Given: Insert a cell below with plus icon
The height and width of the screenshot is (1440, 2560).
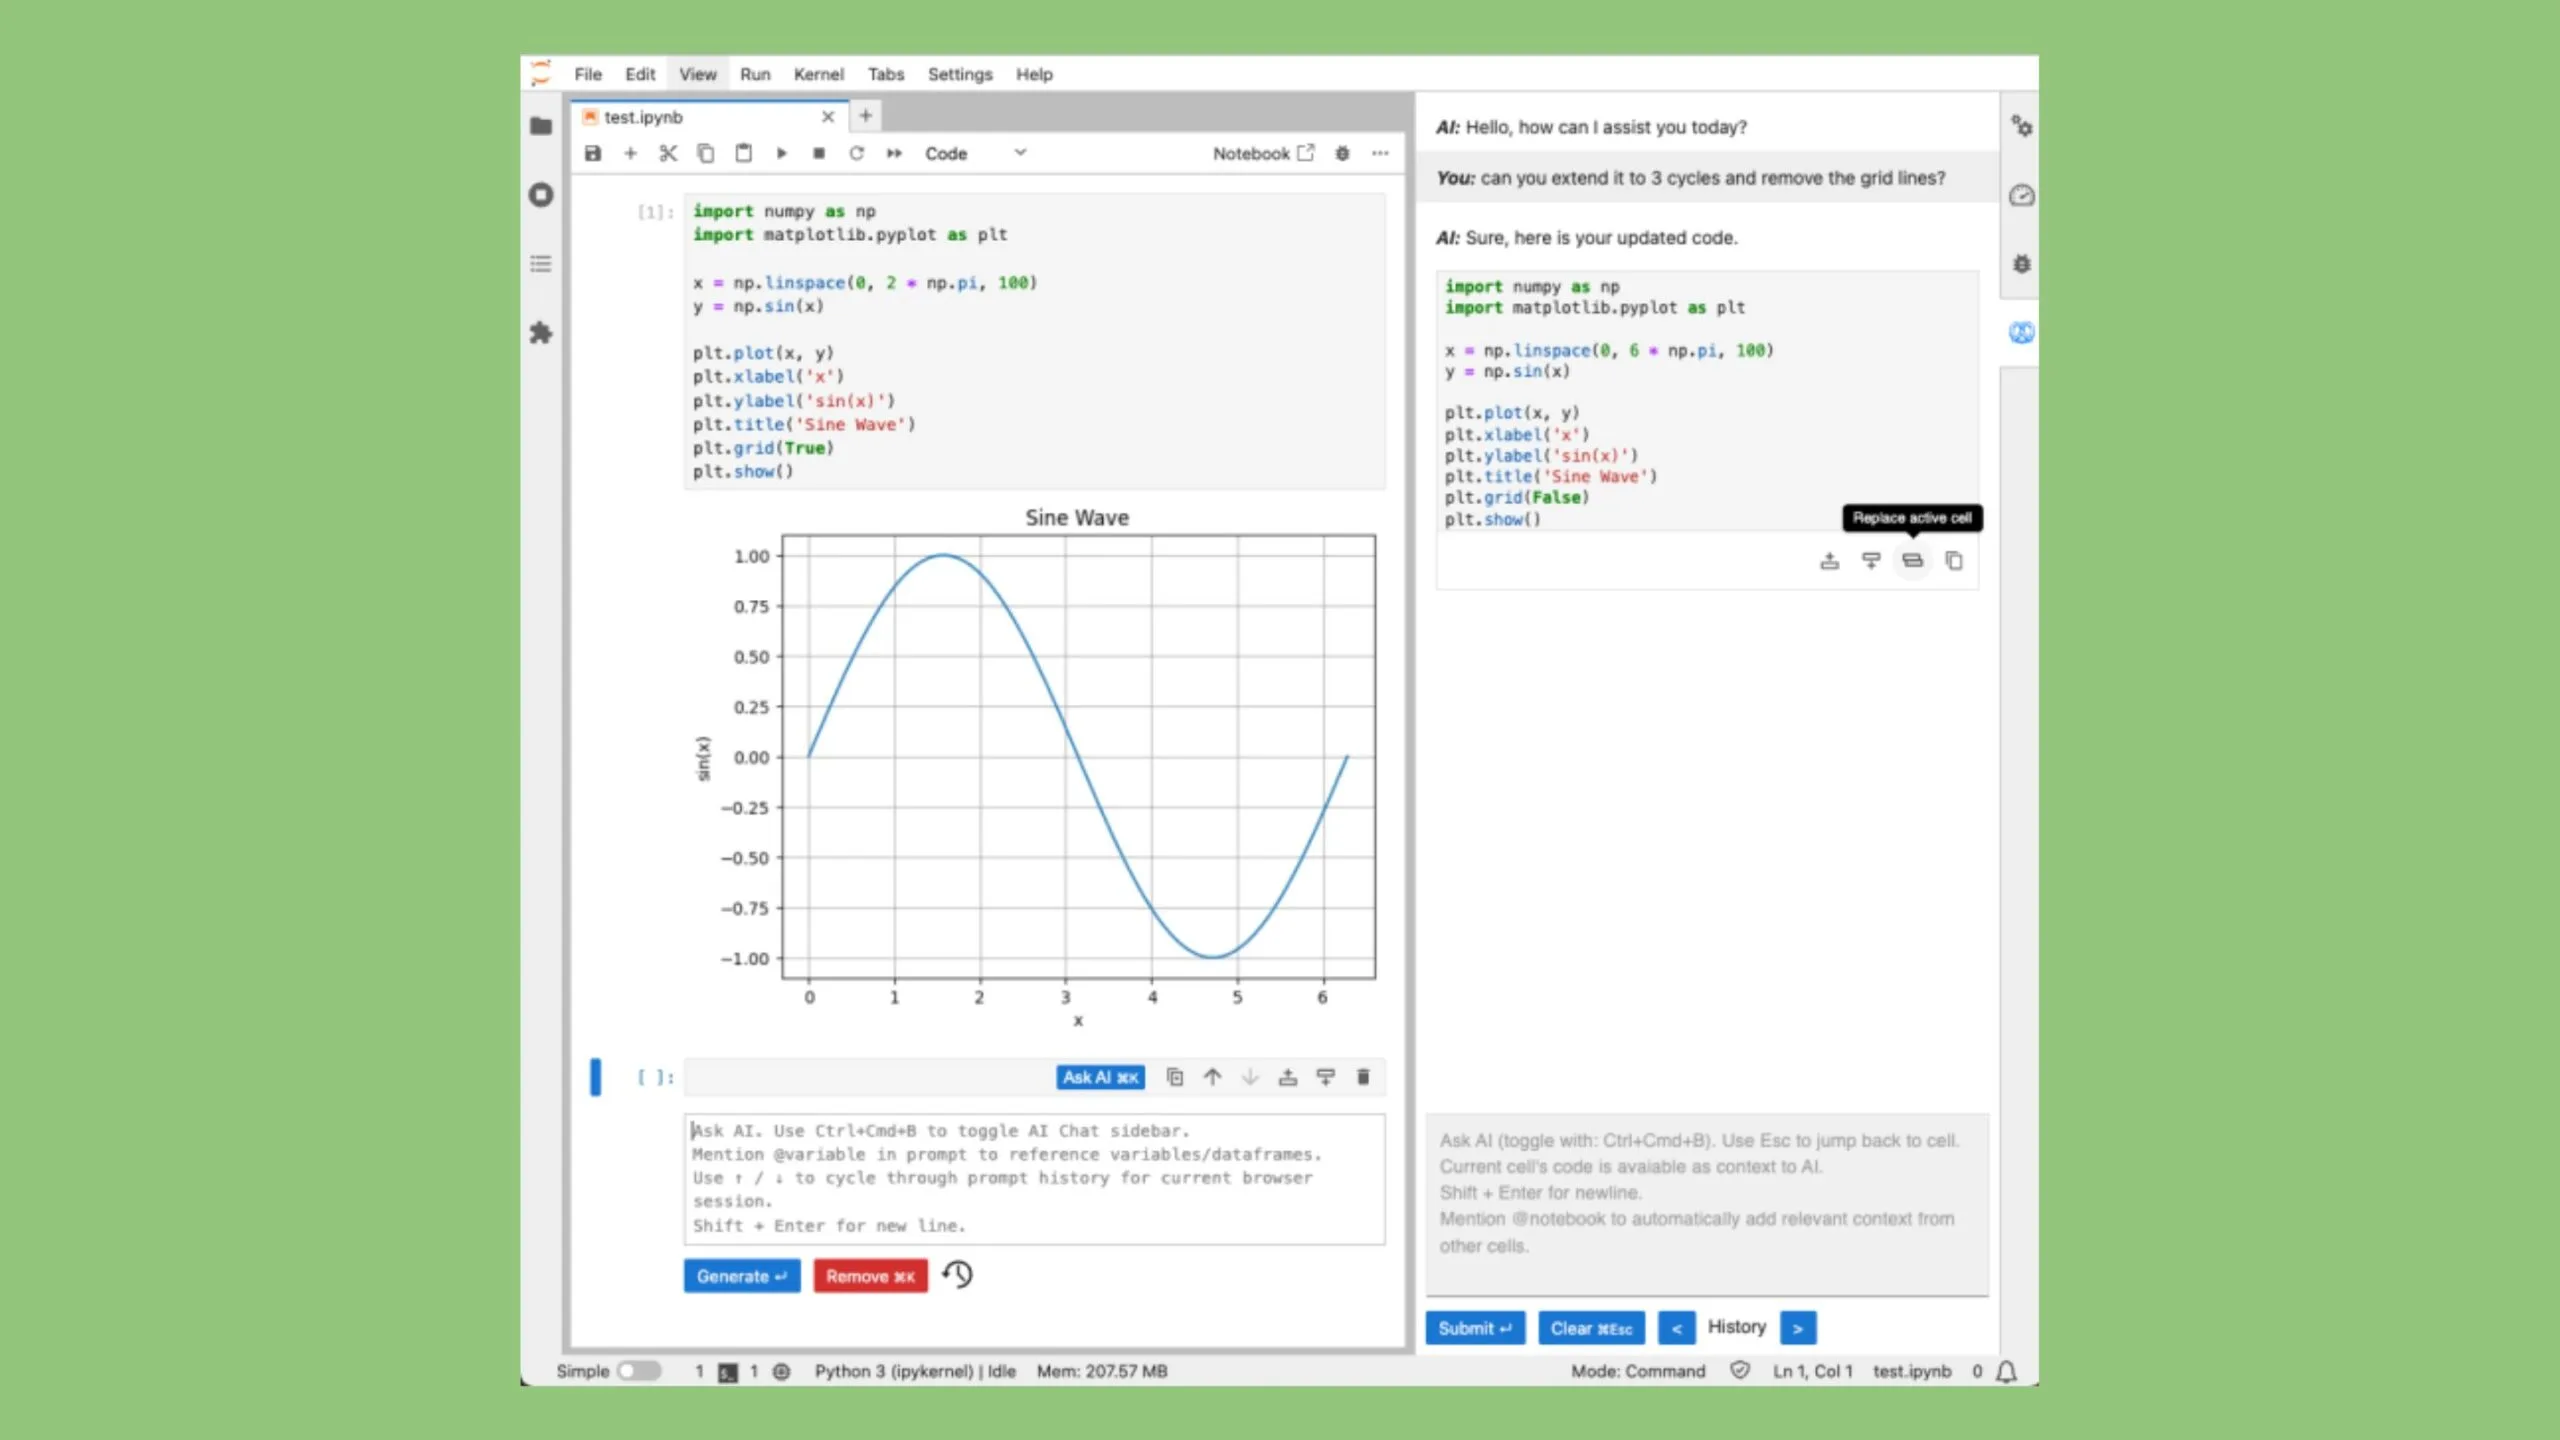Looking at the screenshot, I should 630,153.
